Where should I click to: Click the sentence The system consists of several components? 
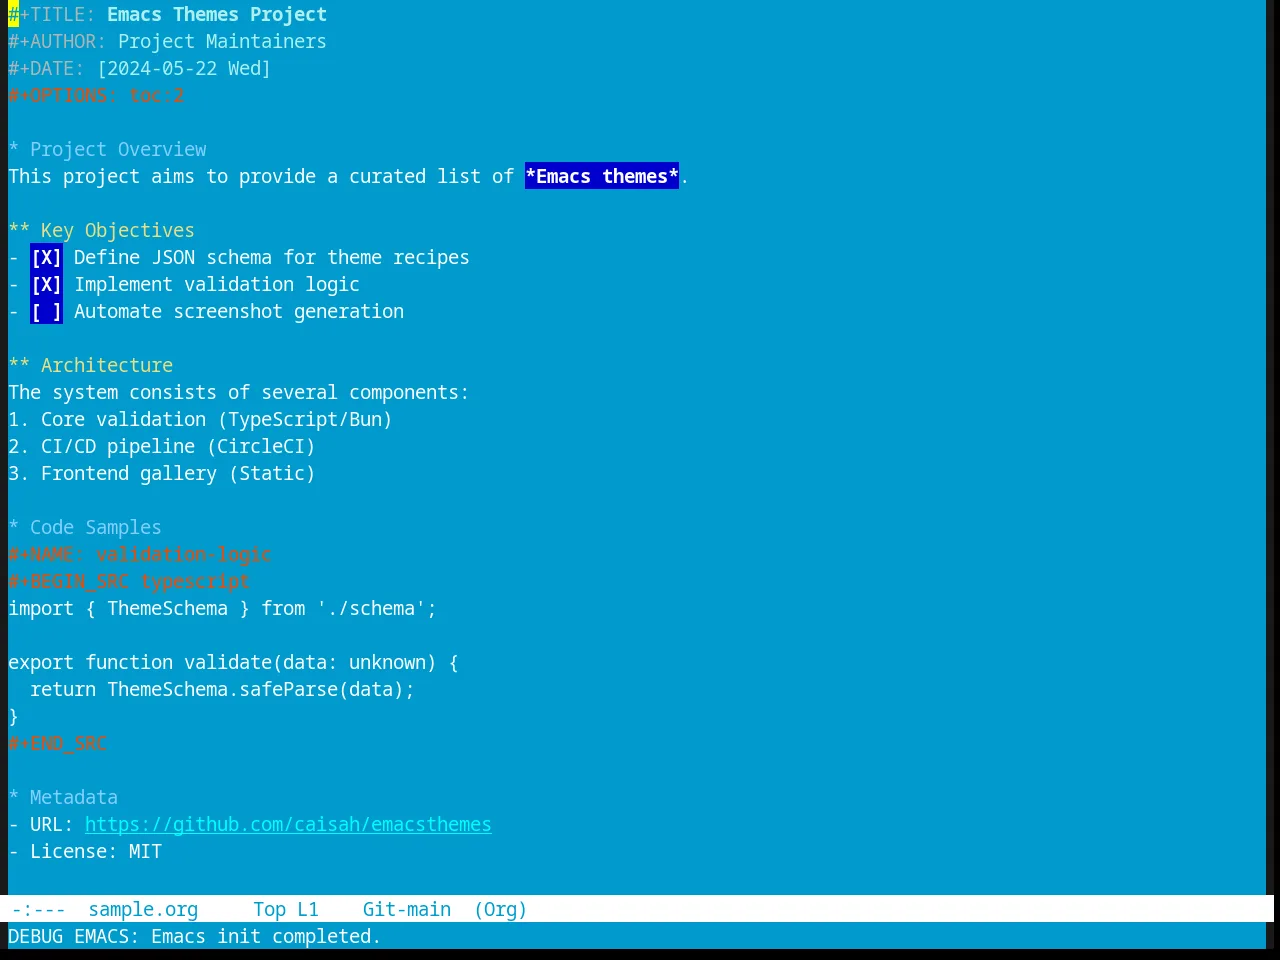(238, 393)
